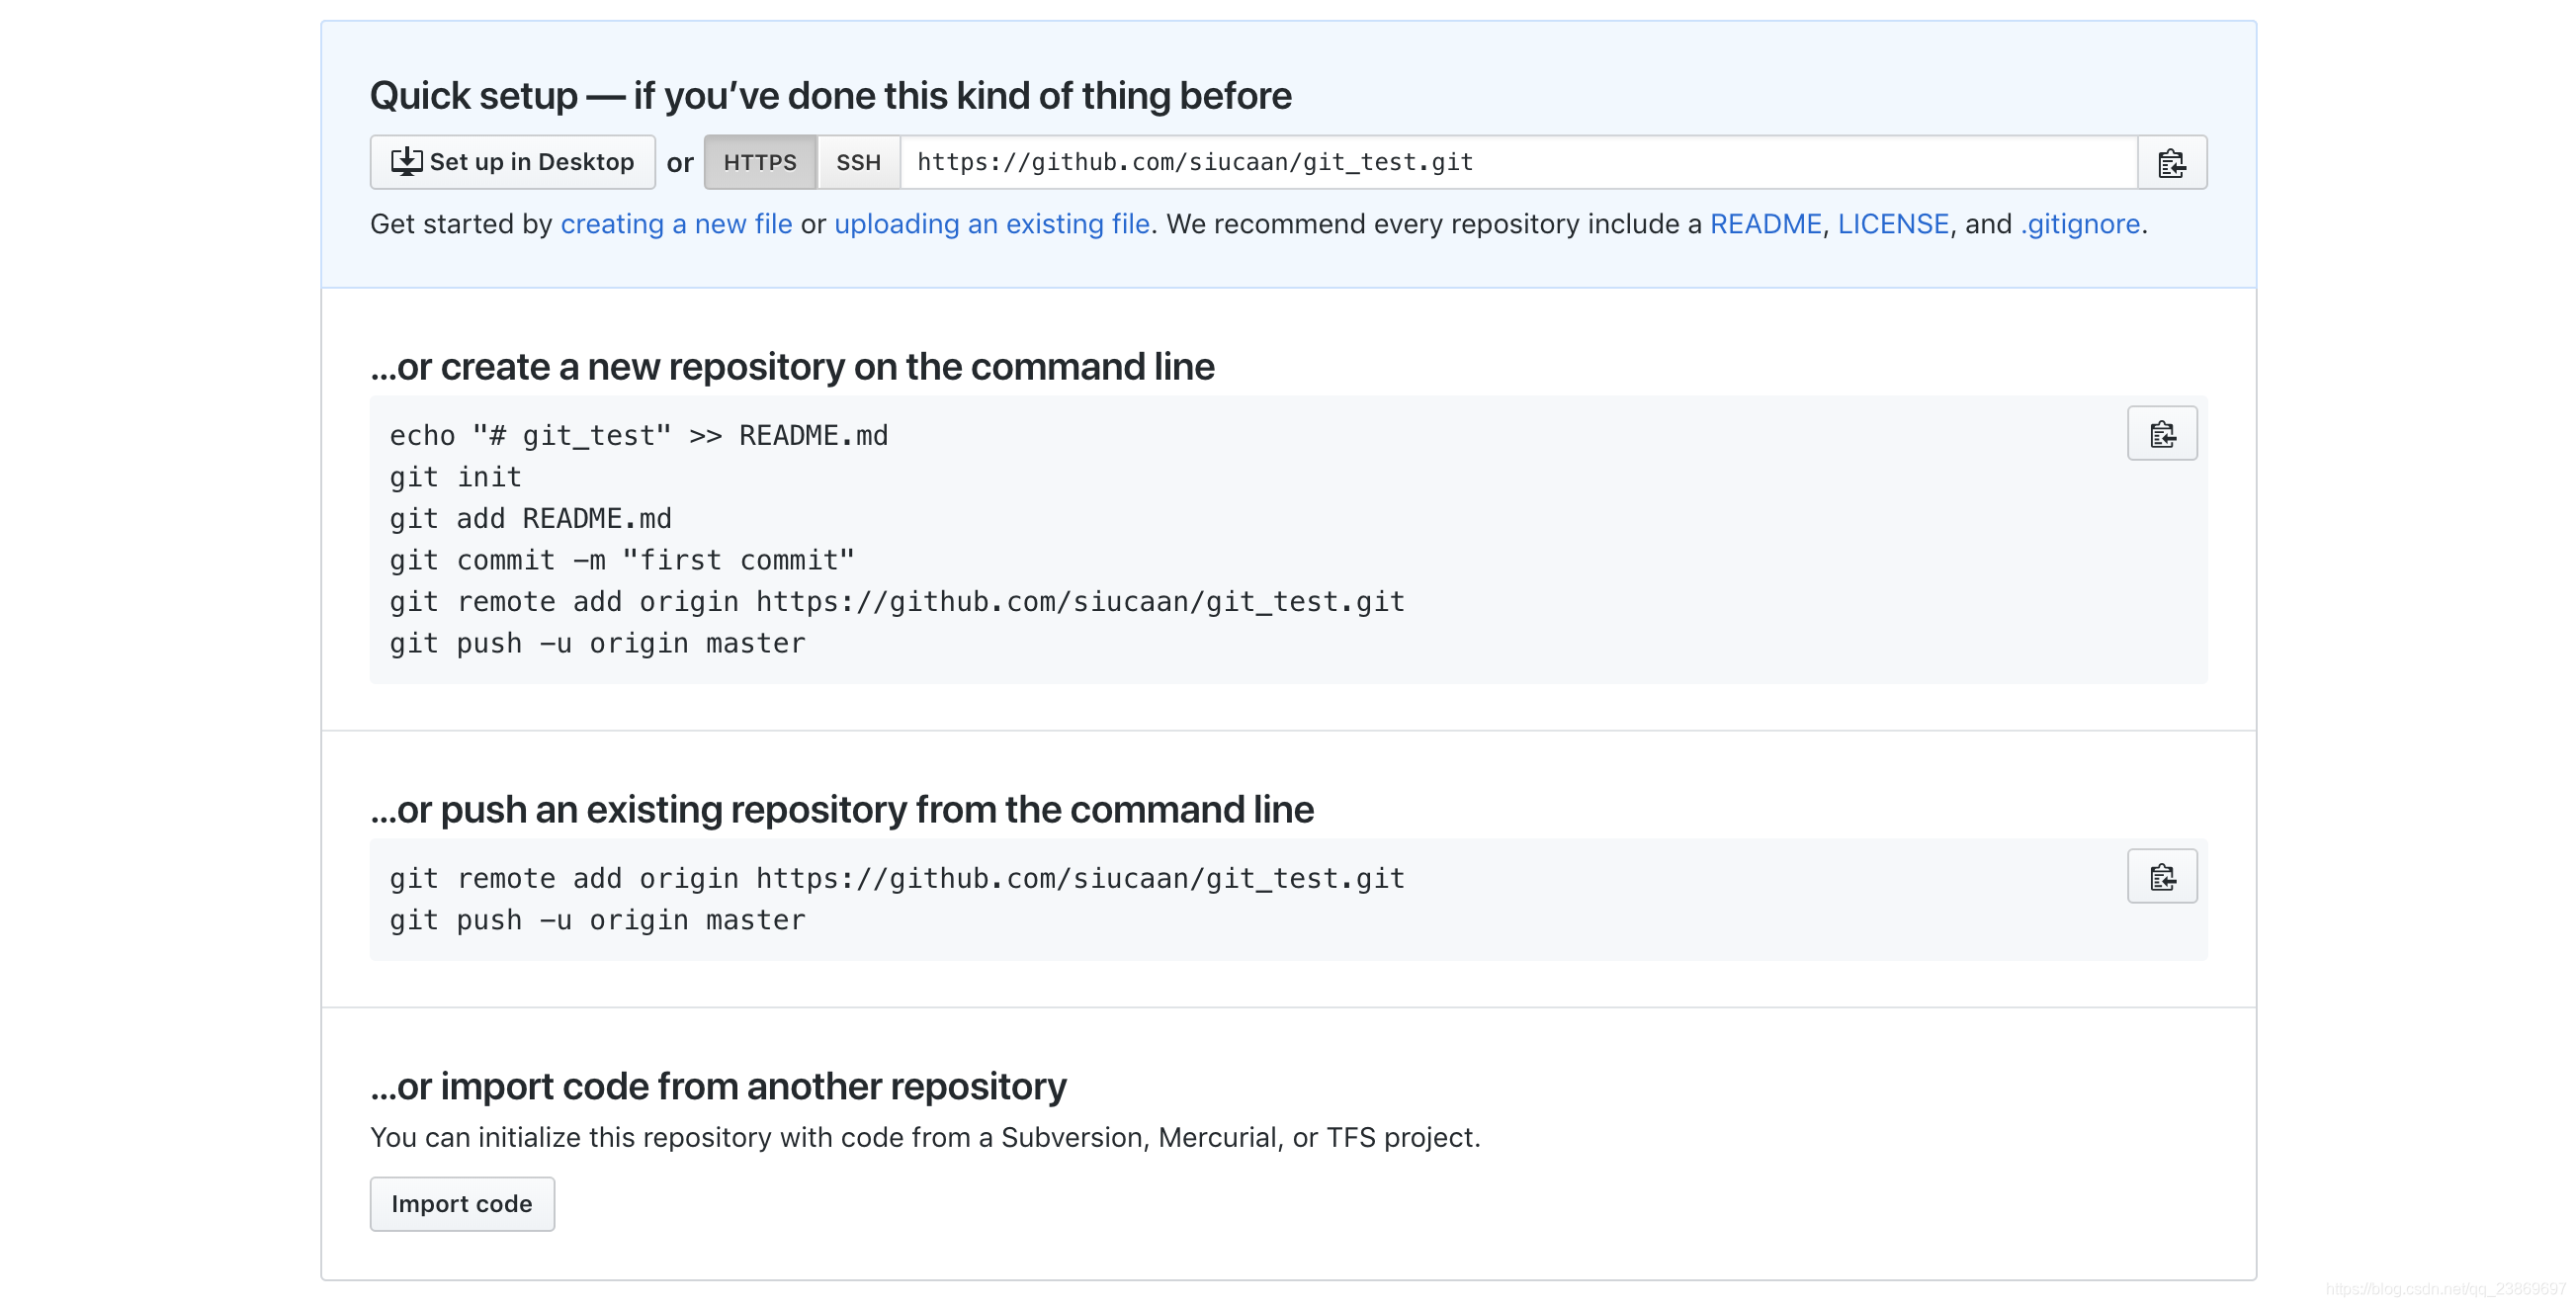Click '…or import code from another repository' heading
Image resolution: width=2576 pixels, height=1307 pixels.
pyautogui.click(x=718, y=1086)
